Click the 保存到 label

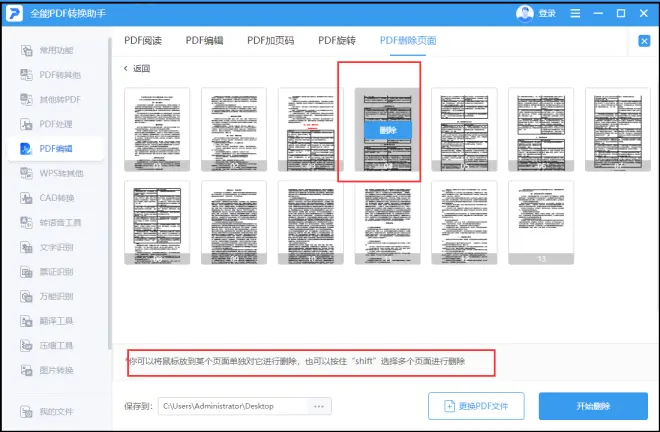coord(138,406)
